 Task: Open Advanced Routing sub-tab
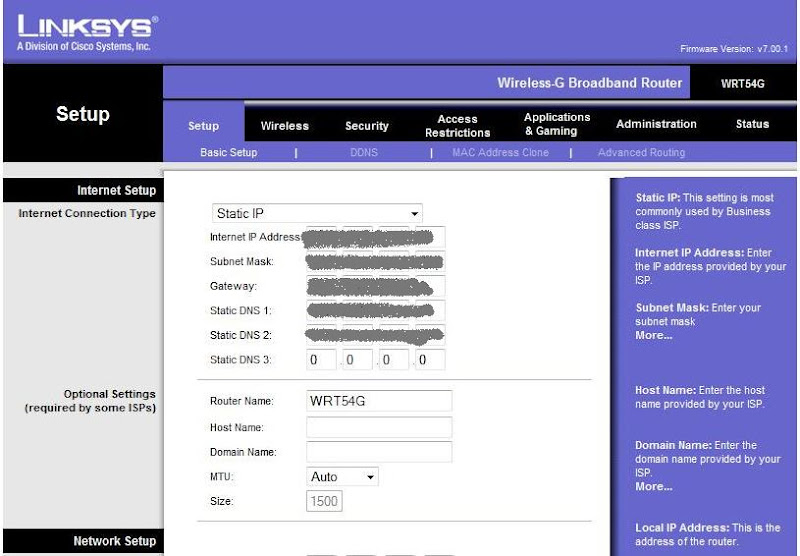[641, 152]
